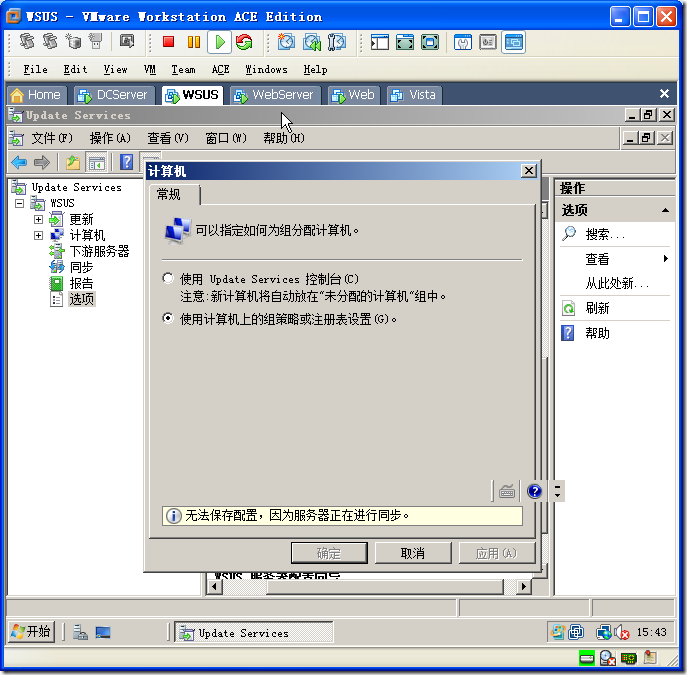Collapse the 选项 actions section
Viewport: 687px width, 675px height.
(665, 210)
